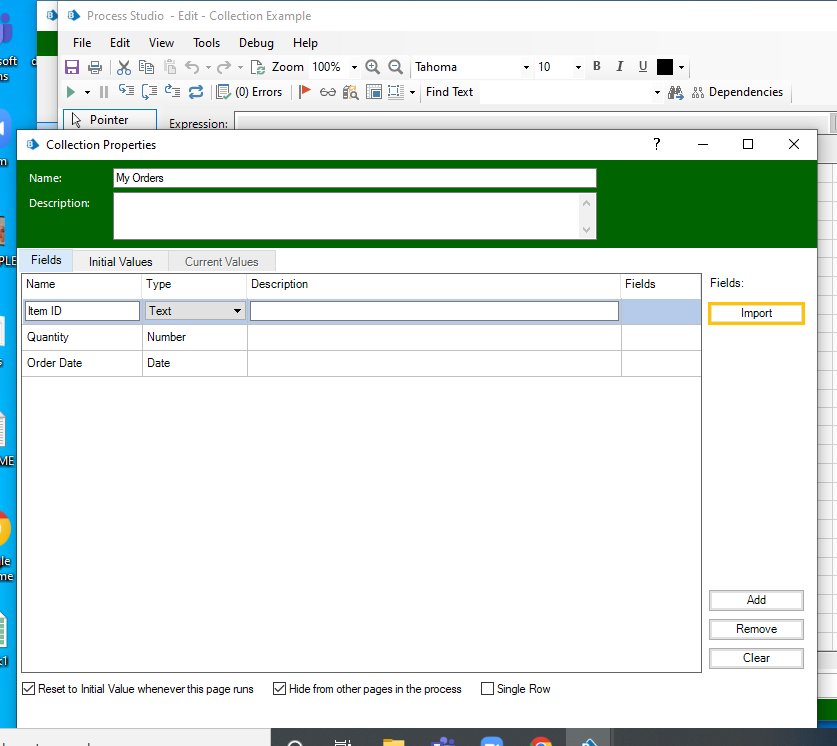Click the Cut scissors icon
This screenshot has width=837, height=746.
pos(124,67)
